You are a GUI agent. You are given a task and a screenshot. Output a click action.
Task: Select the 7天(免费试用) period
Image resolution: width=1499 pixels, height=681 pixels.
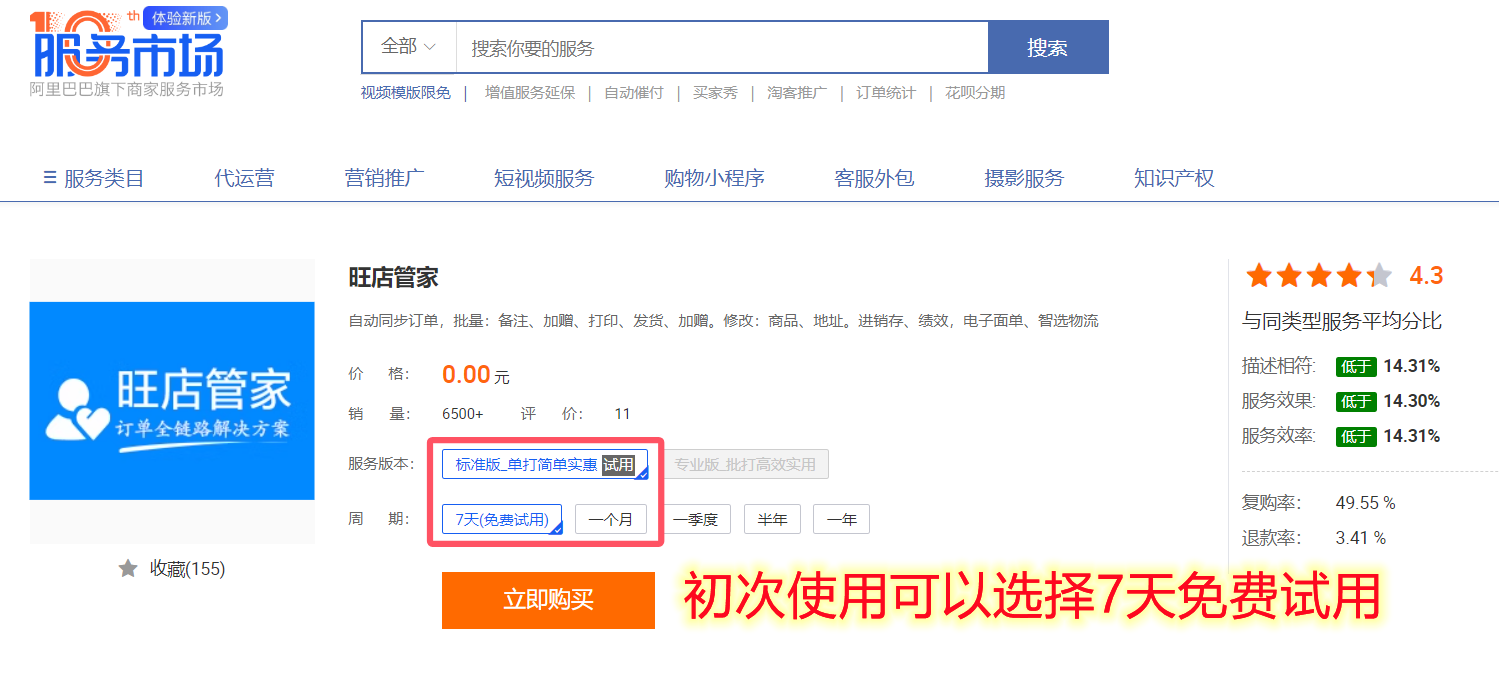coord(502,519)
